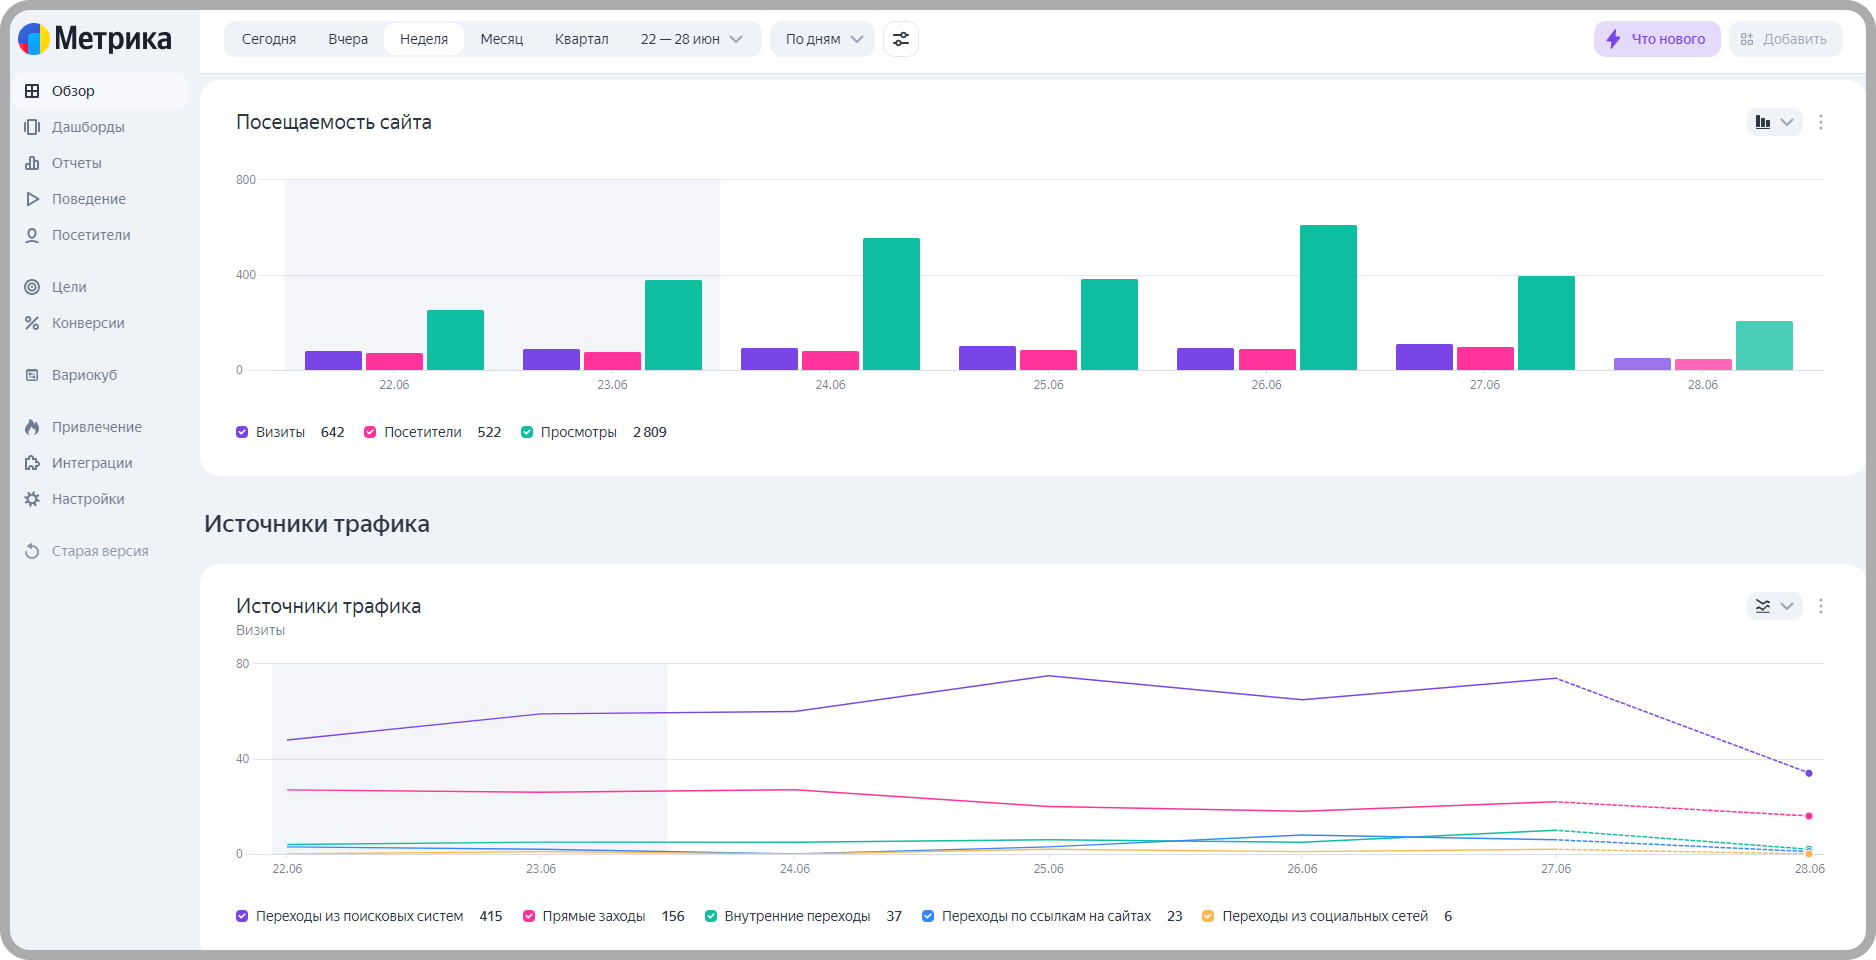The height and width of the screenshot is (960, 1876).
Task: Select the Сегодня period tab
Action: 269,39
